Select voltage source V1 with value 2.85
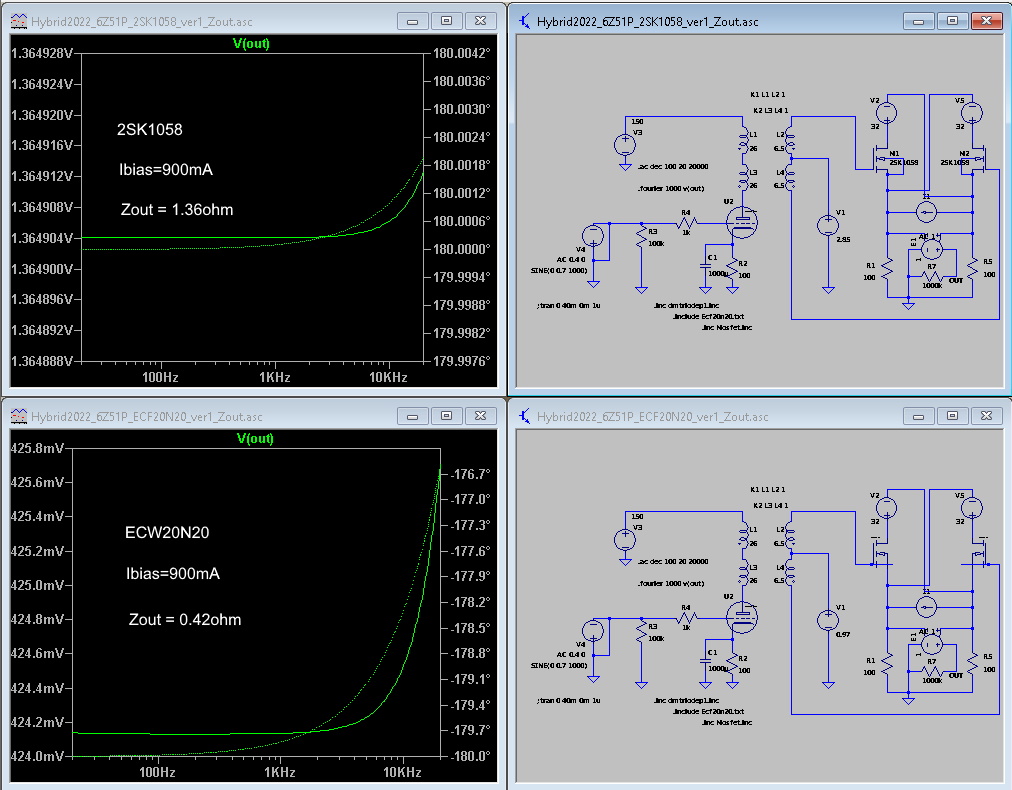 827,225
